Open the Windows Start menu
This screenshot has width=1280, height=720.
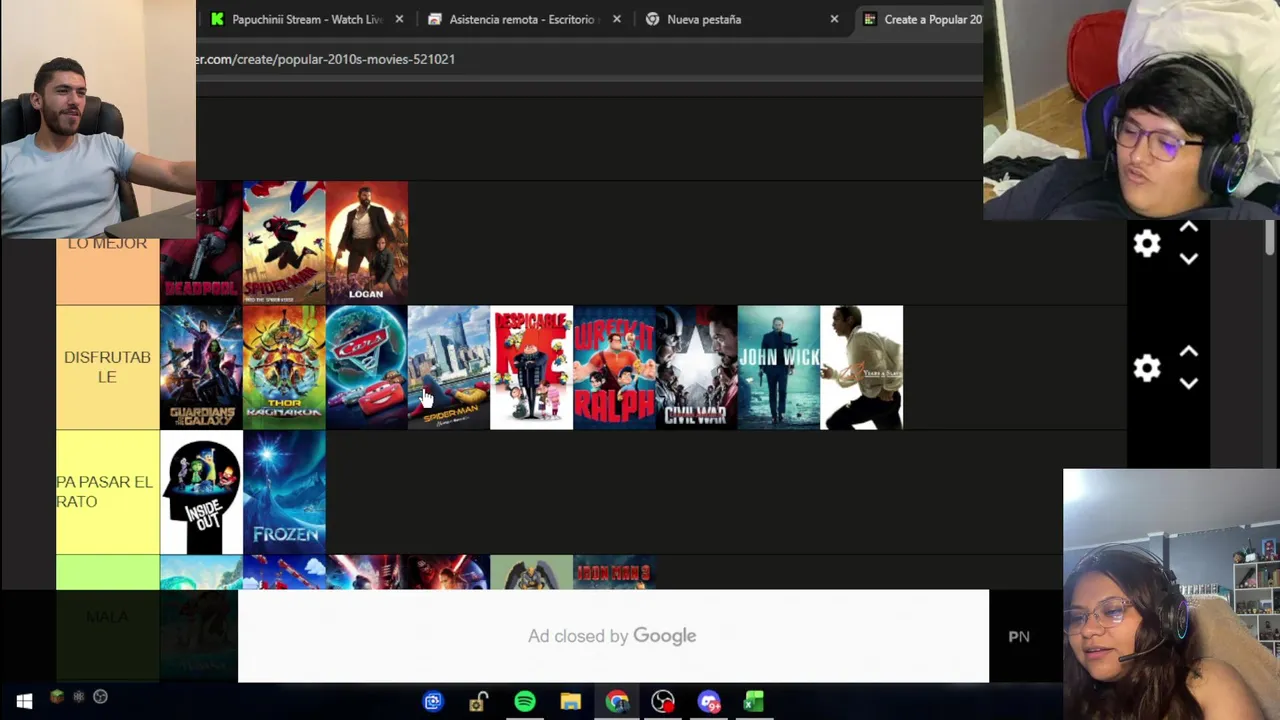point(24,702)
